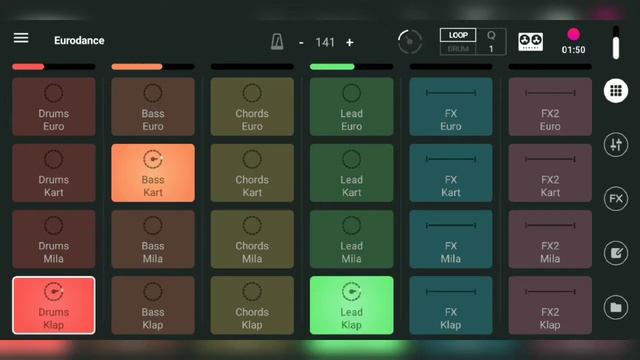This screenshot has width=640, height=360.
Task: Click the Eurodance pack title
Action: click(79, 40)
